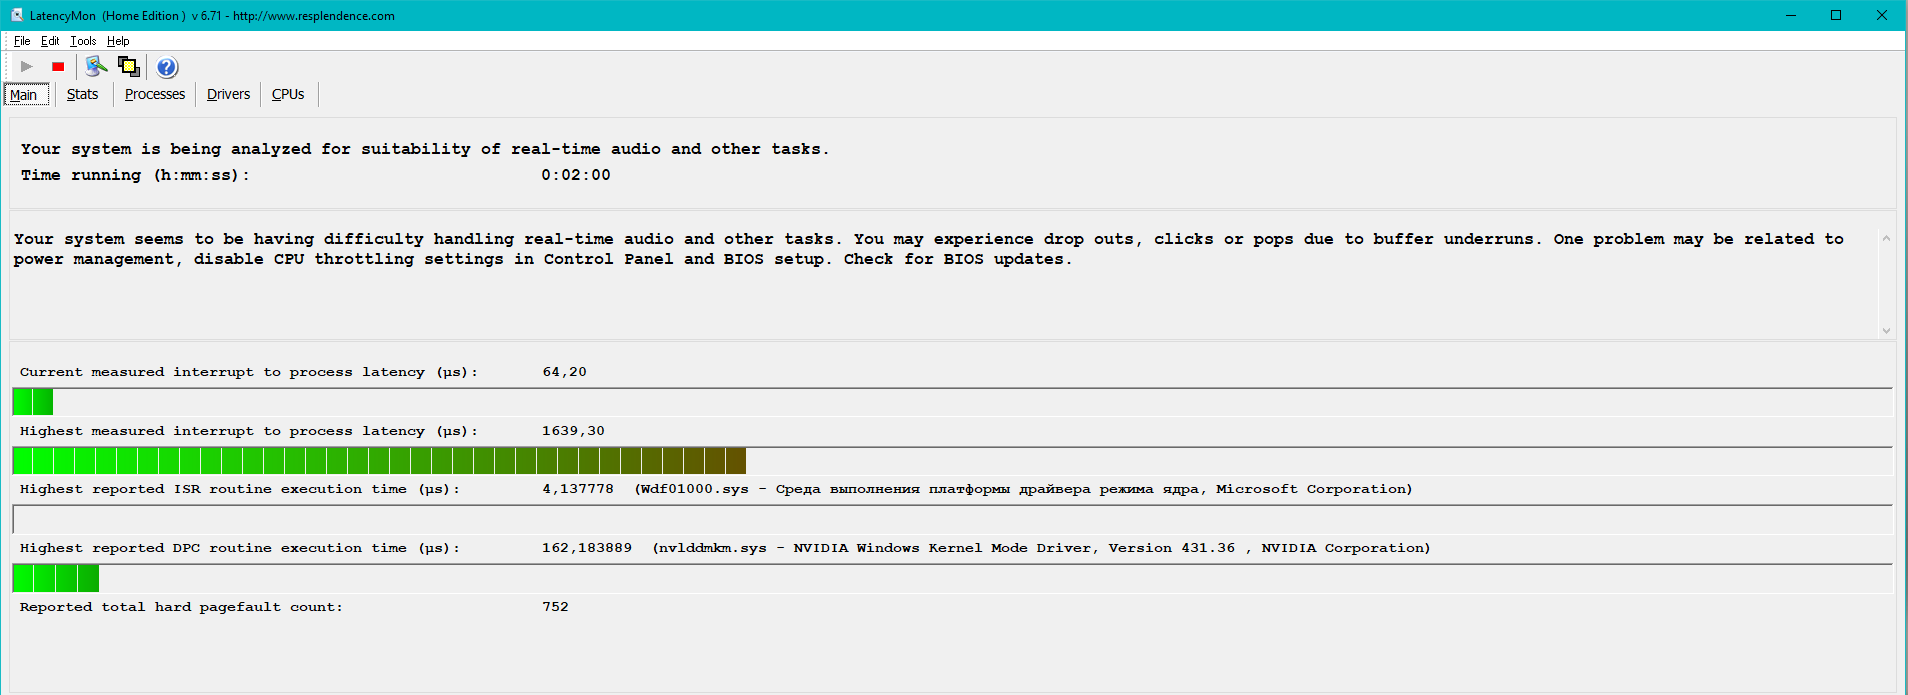Click the computer-with-pen toolbar icon
The image size is (1908, 695).
point(96,67)
